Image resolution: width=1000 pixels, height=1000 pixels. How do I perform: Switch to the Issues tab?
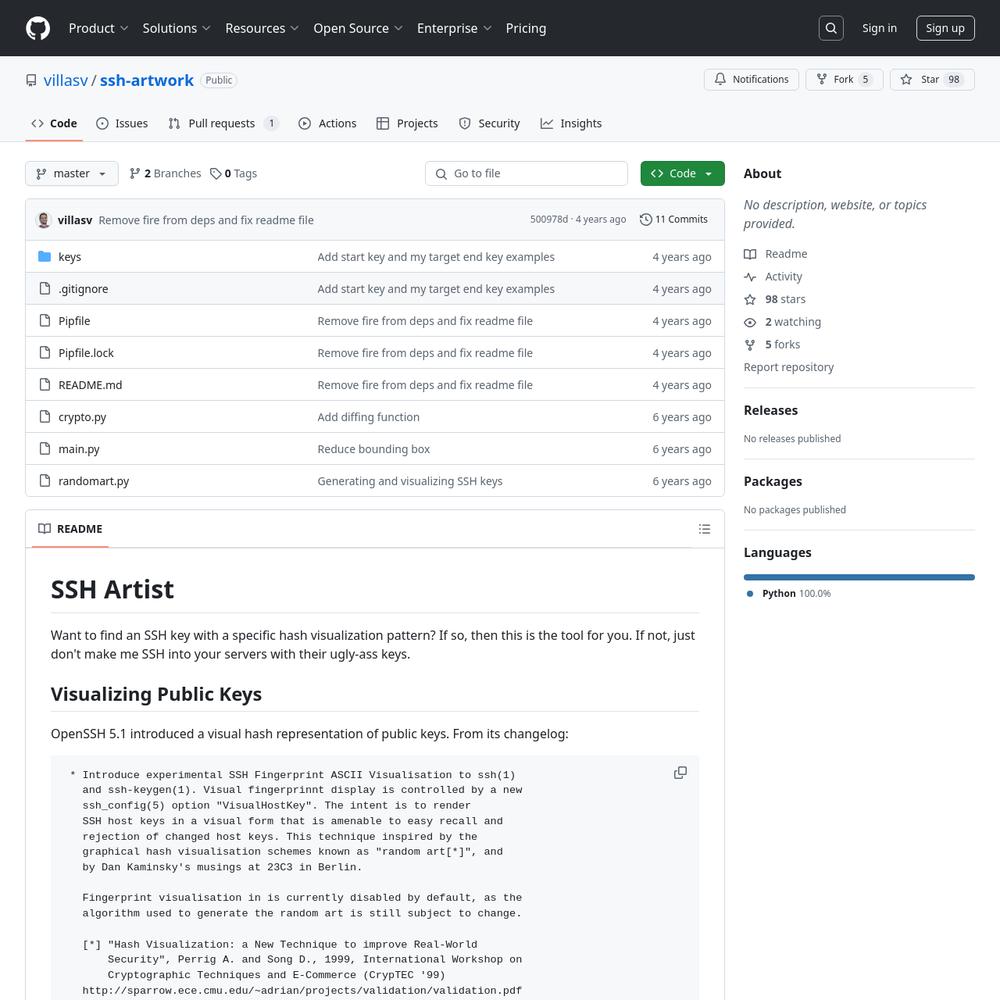[122, 123]
